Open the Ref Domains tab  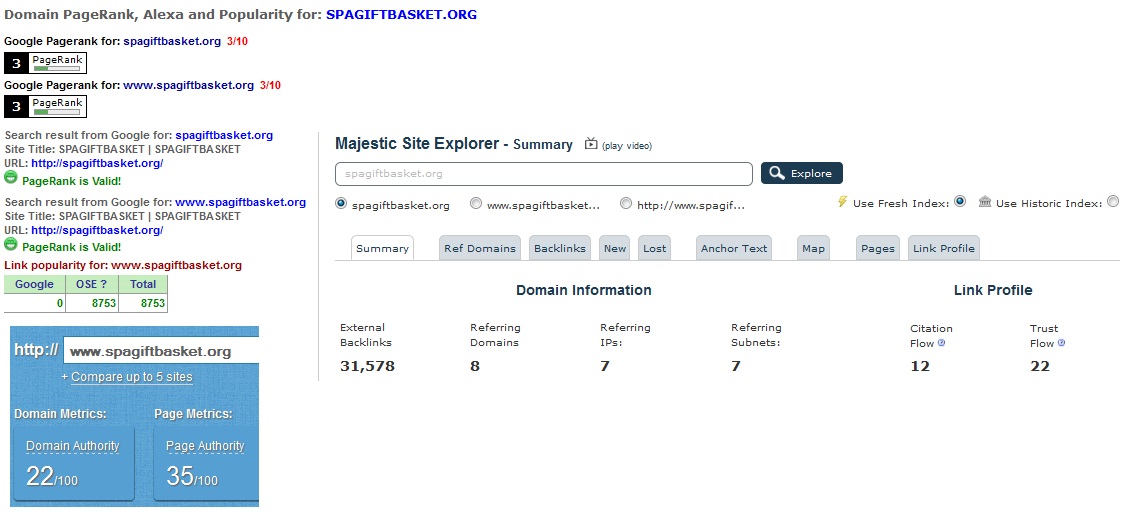tap(480, 248)
